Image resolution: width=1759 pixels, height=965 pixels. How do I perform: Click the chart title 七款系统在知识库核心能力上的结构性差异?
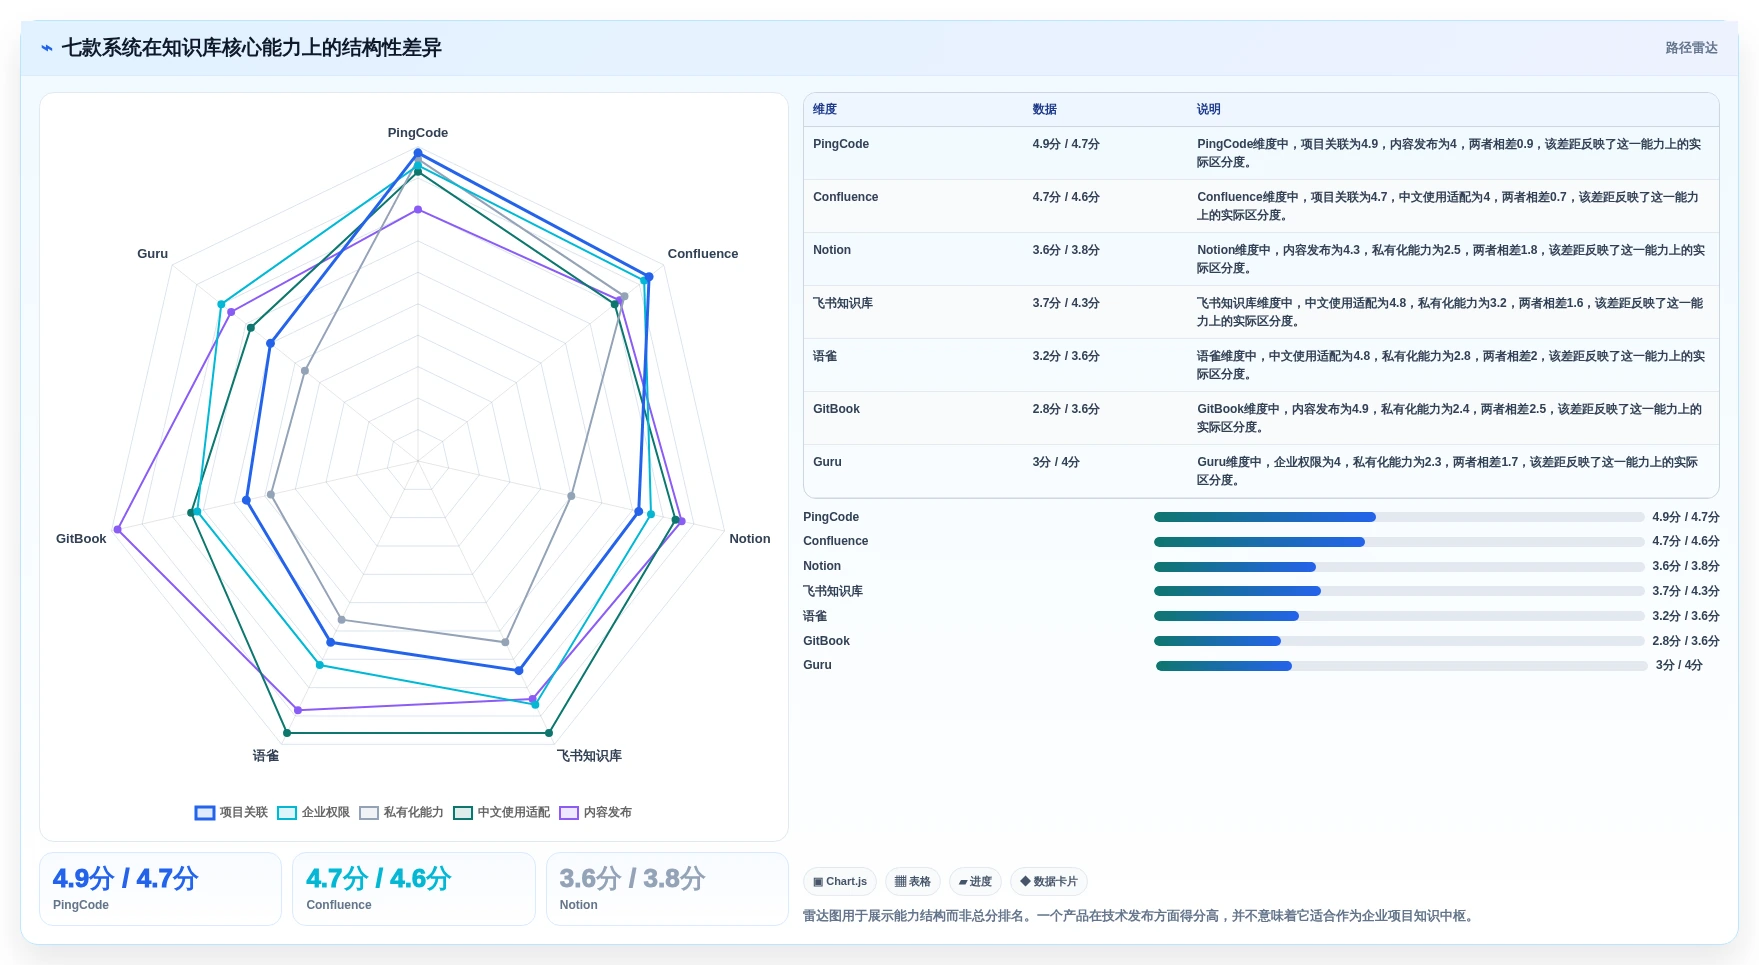pos(252,48)
